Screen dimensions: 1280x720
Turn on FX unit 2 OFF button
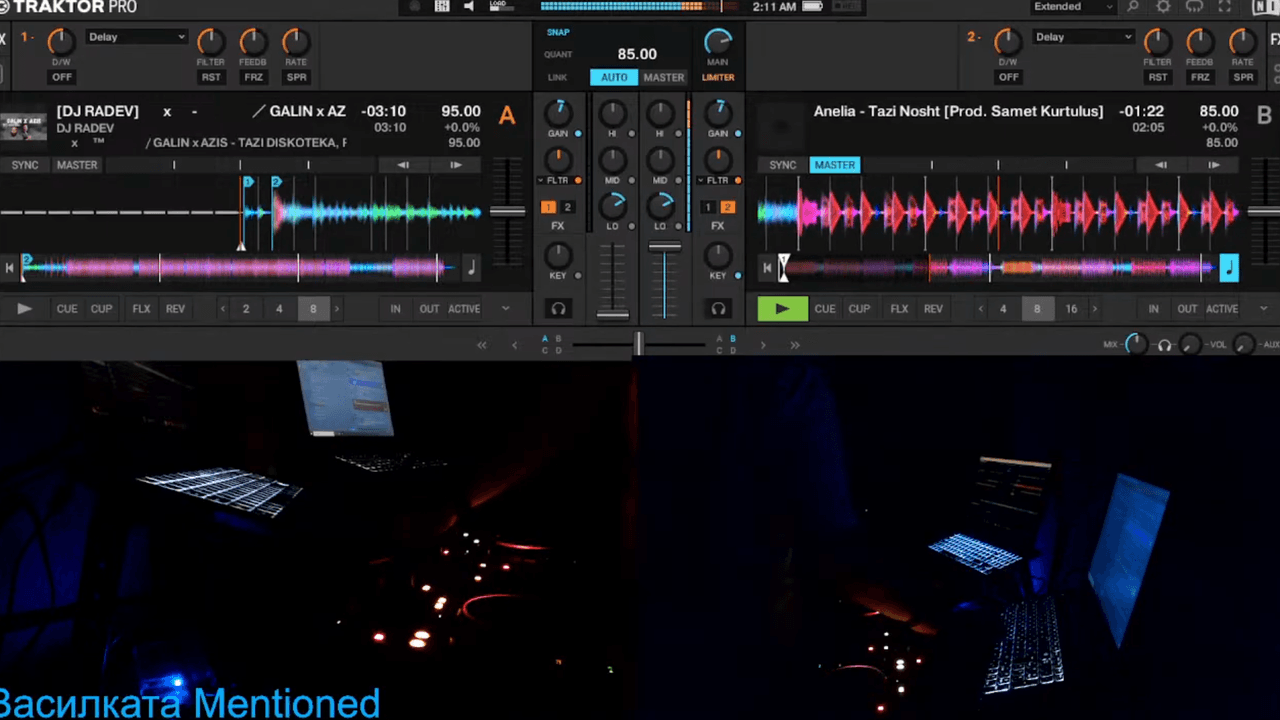point(1008,77)
